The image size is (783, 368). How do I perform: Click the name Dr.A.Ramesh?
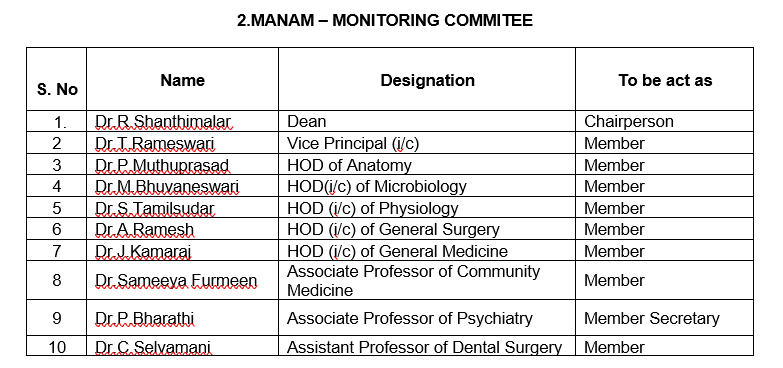[144, 229]
